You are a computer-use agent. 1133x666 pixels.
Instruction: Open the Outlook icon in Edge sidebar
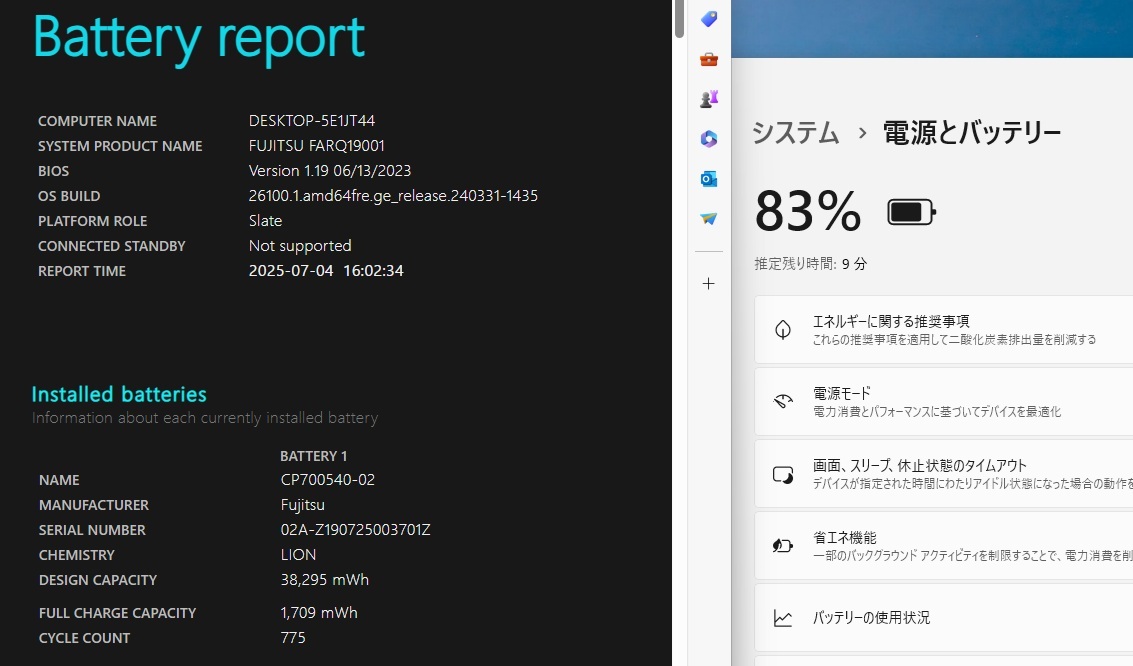coord(709,178)
